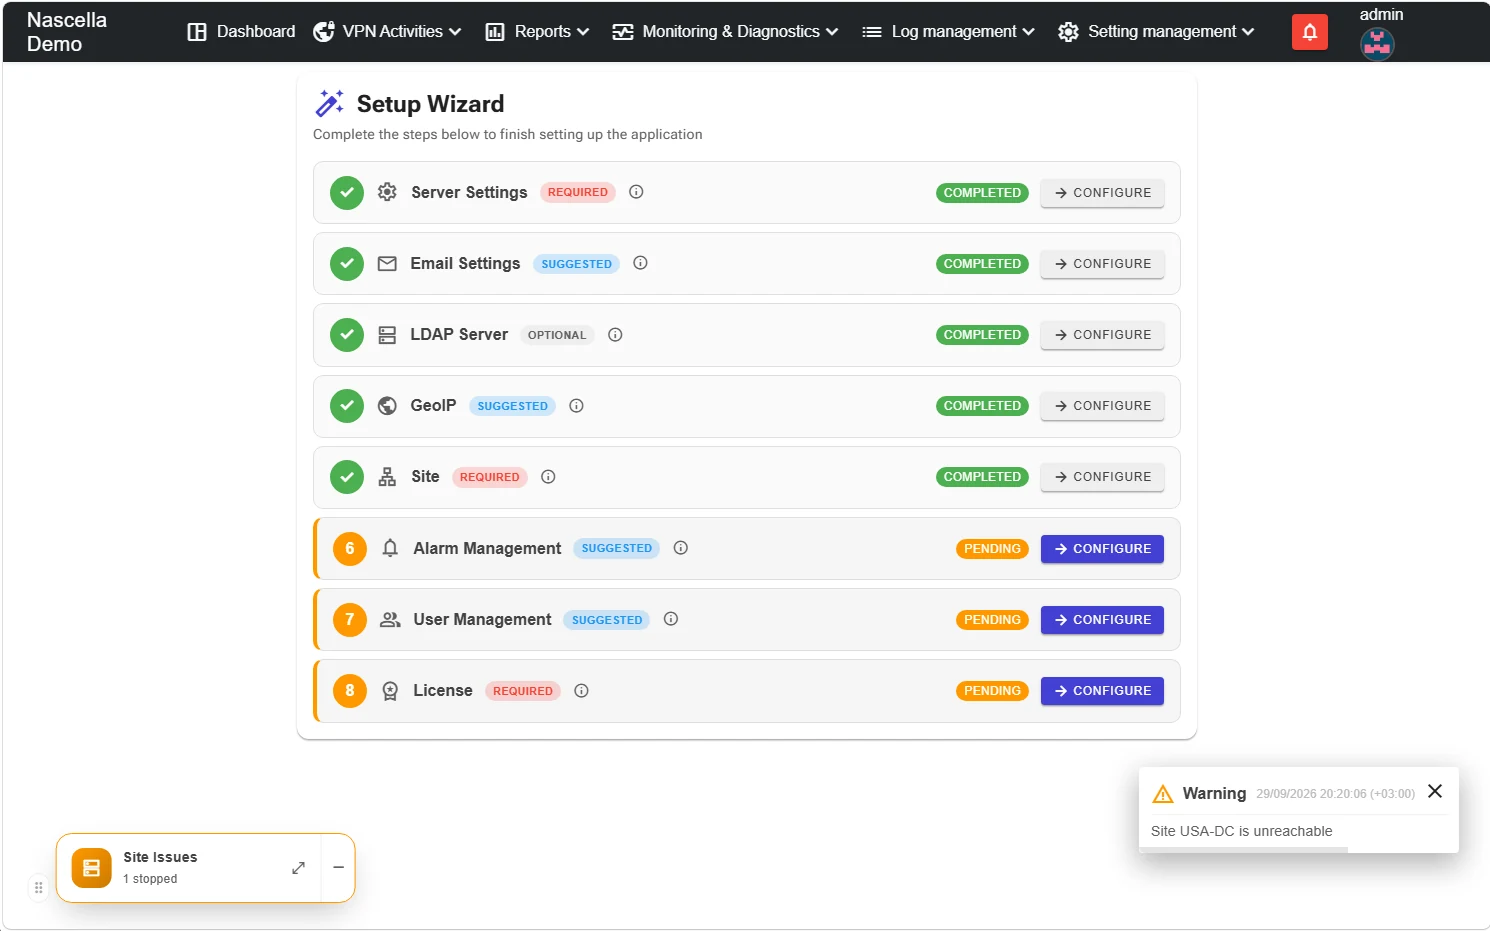The image size is (1490, 931).
Task: Minimize the Site Issues widget
Action: [x=339, y=868]
